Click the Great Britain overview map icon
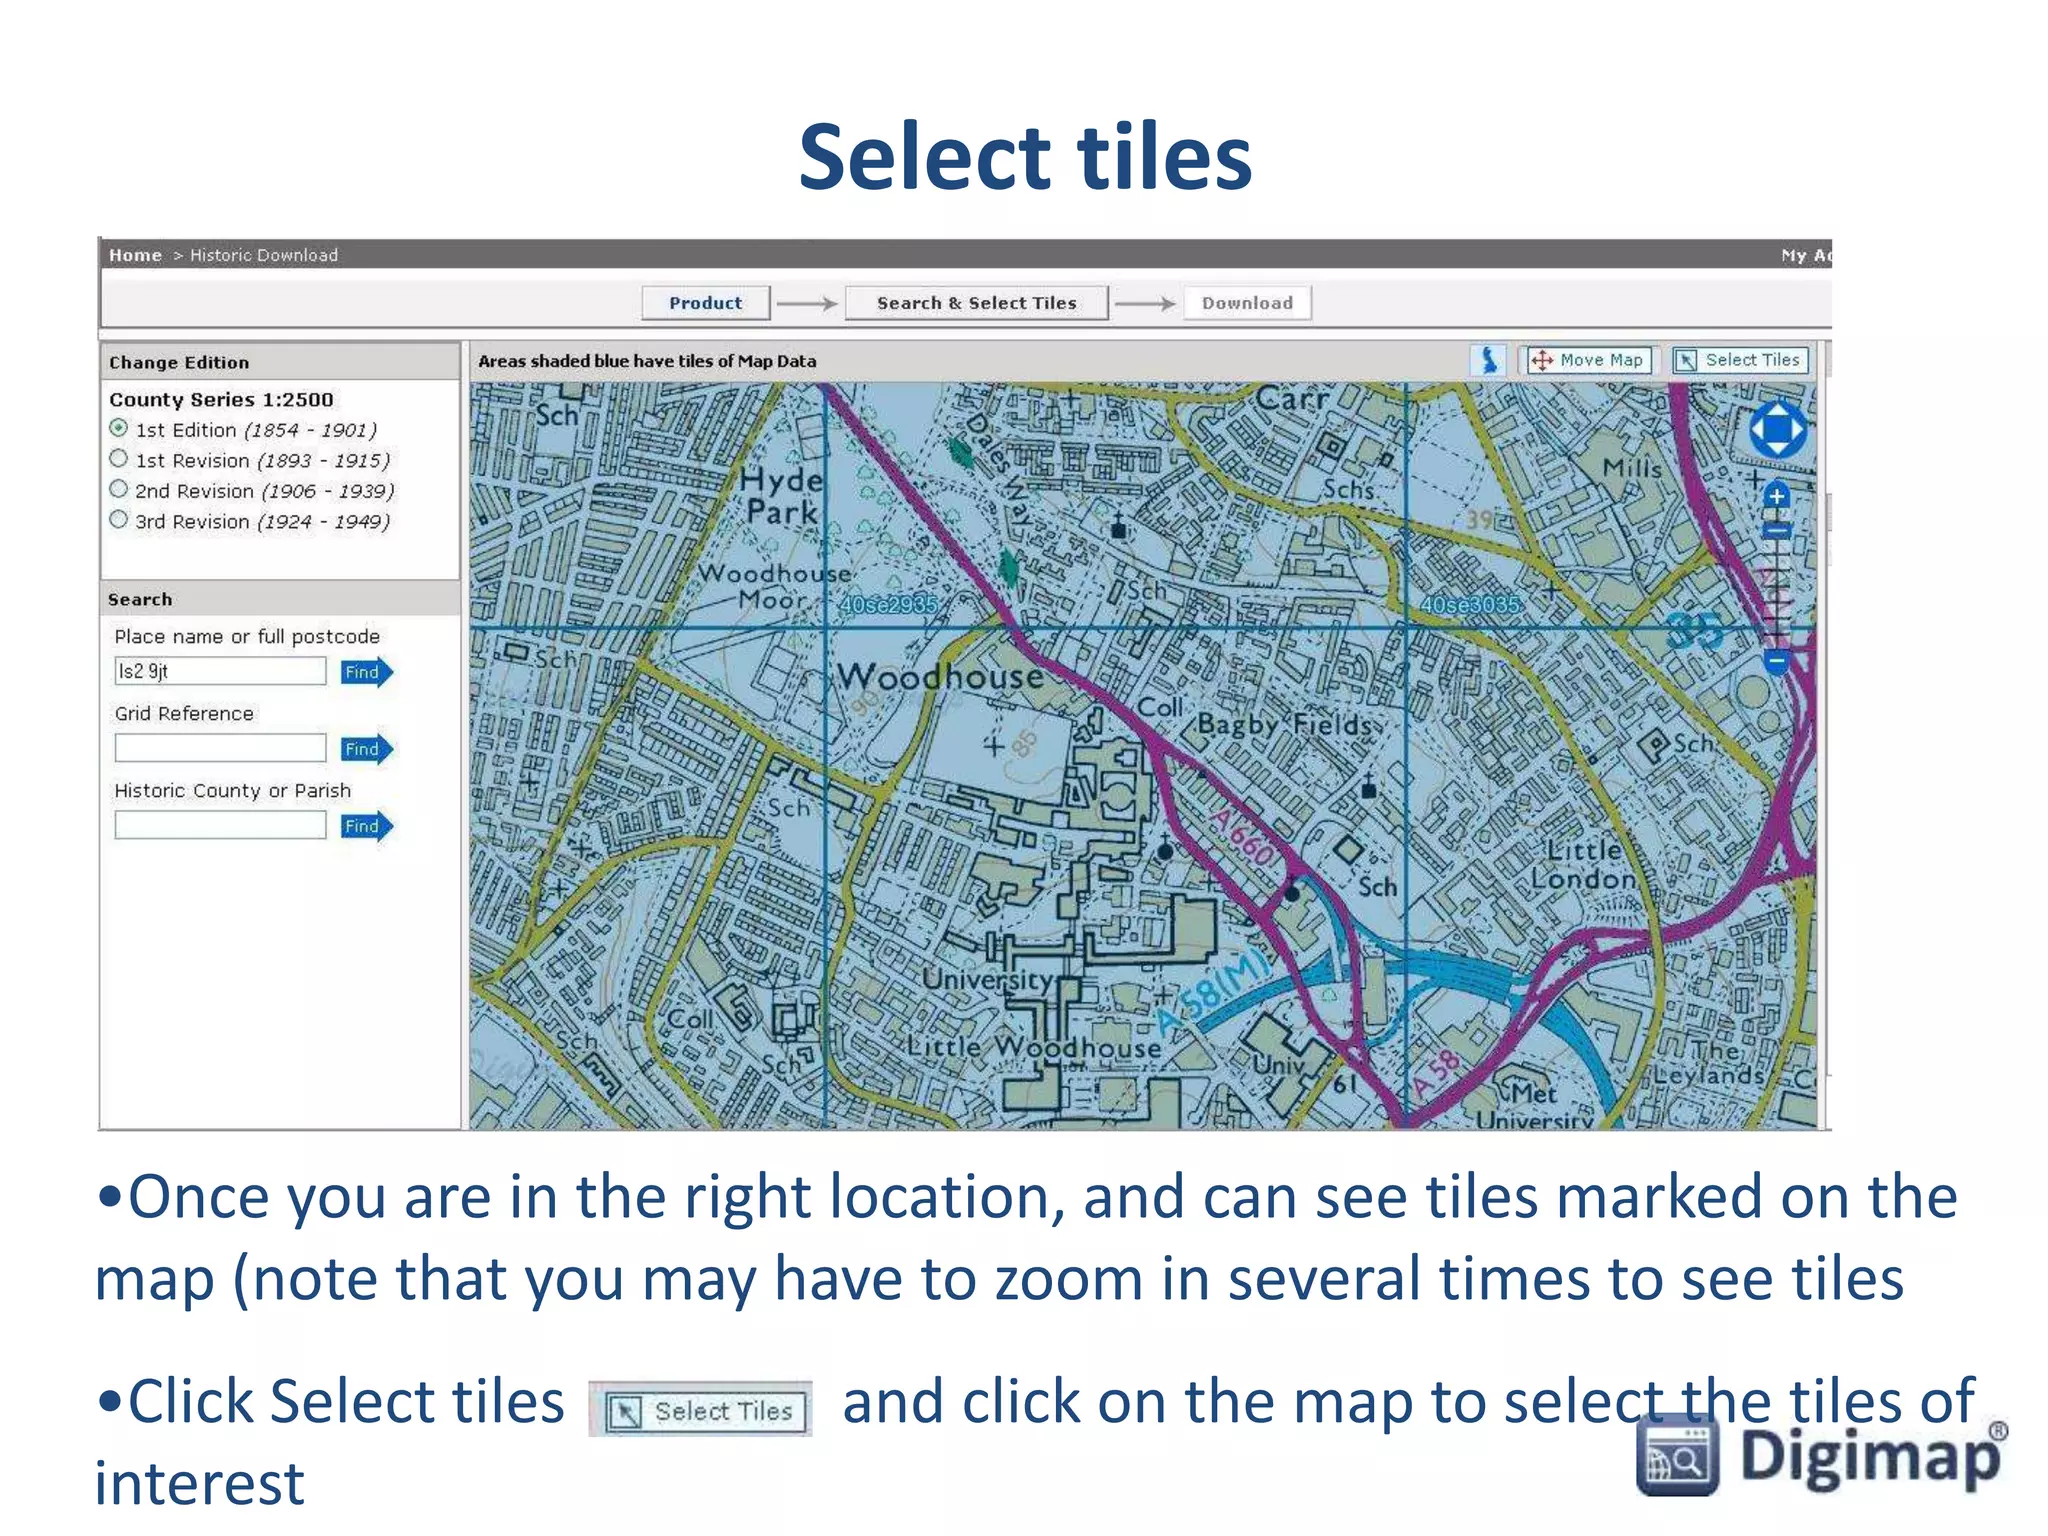2048x1536 pixels. click(x=1489, y=360)
